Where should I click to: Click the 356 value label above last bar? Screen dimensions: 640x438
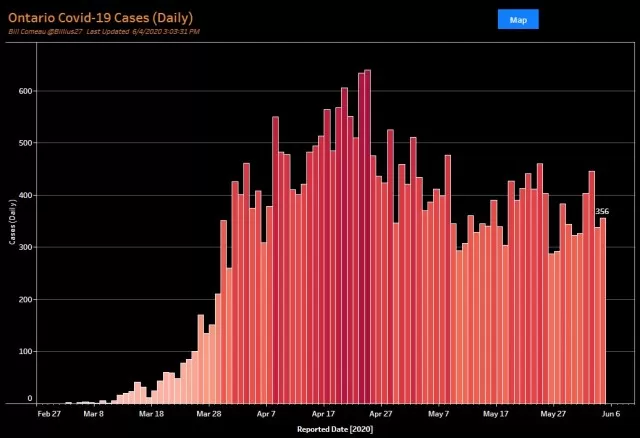click(602, 211)
